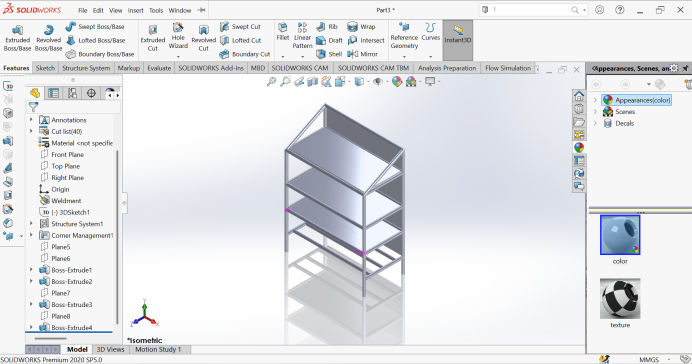Open the MMGS unit system selector
The width and height of the screenshot is (692, 364).
(649, 360)
